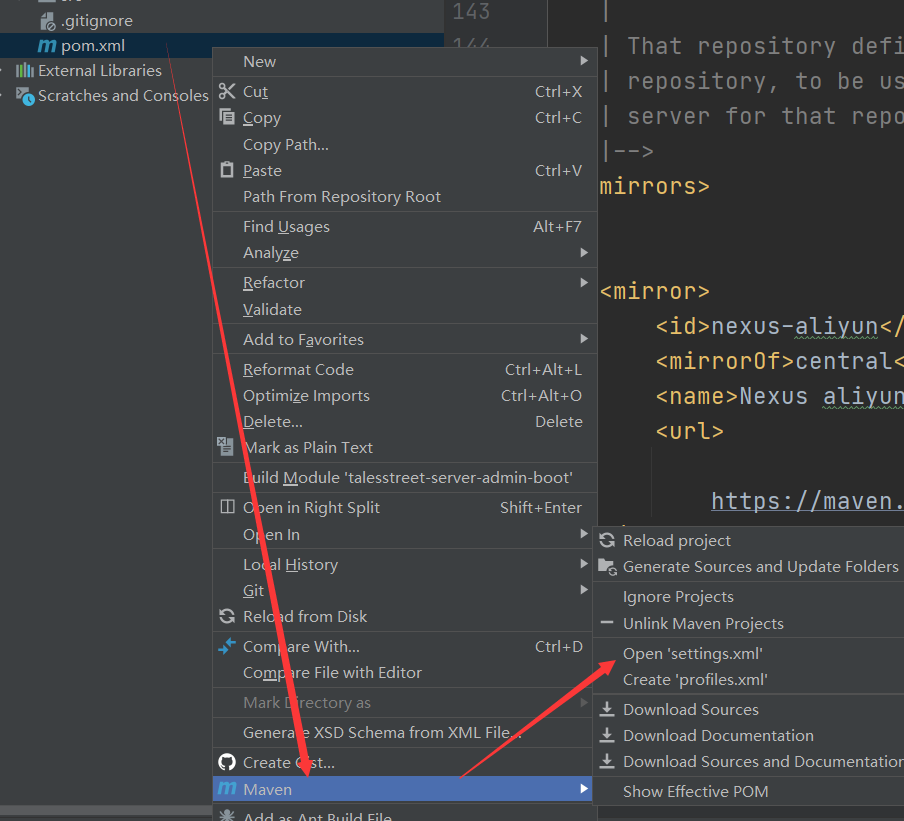This screenshot has height=821, width=904.
Task: Select Ignore Projects in Maven submenu
Action: coord(748,596)
